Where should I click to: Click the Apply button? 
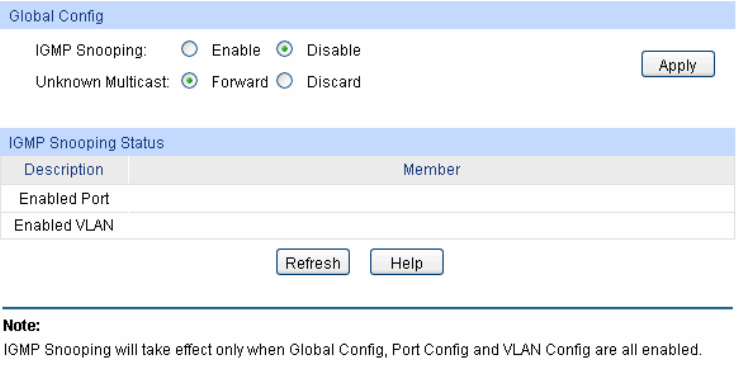pyautogui.click(x=678, y=64)
